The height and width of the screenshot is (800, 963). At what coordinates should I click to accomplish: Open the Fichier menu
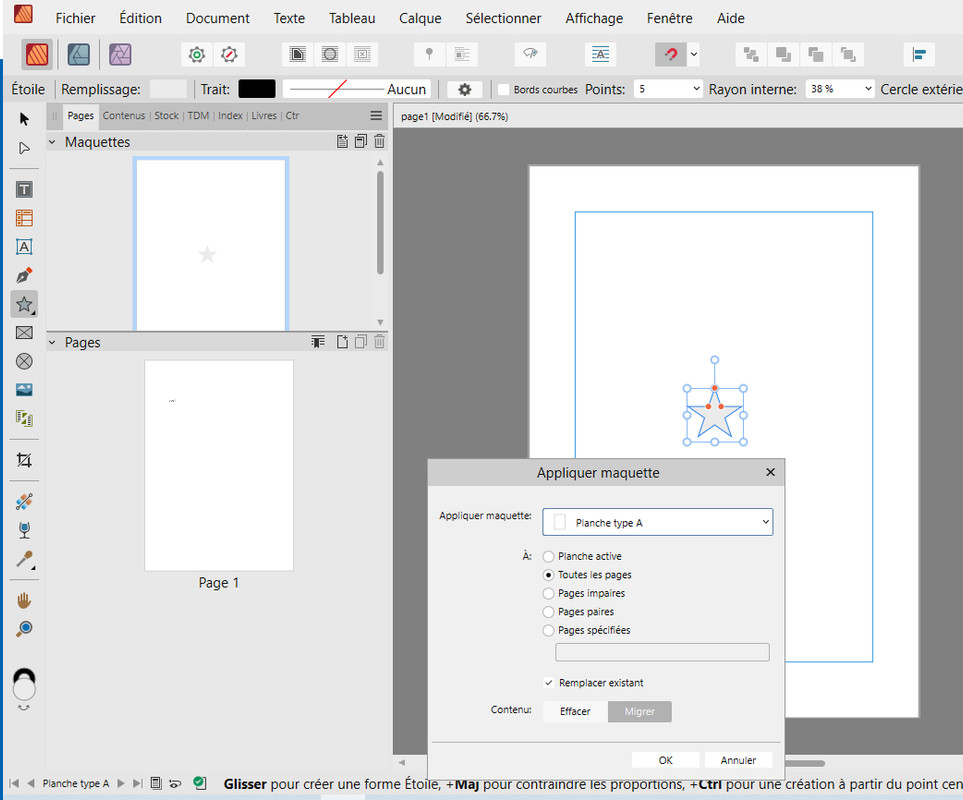(x=76, y=18)
